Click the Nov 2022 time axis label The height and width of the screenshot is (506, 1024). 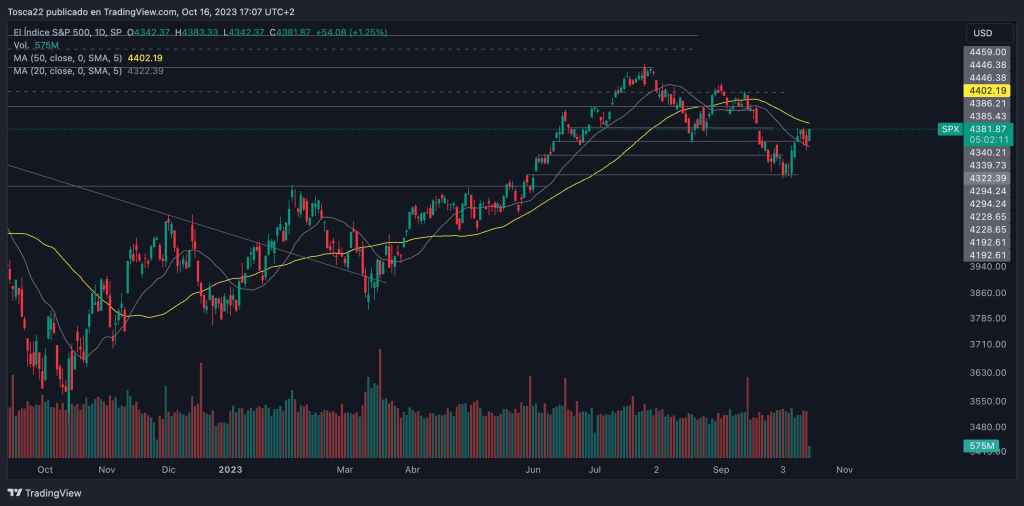click(x=107, y=468)
